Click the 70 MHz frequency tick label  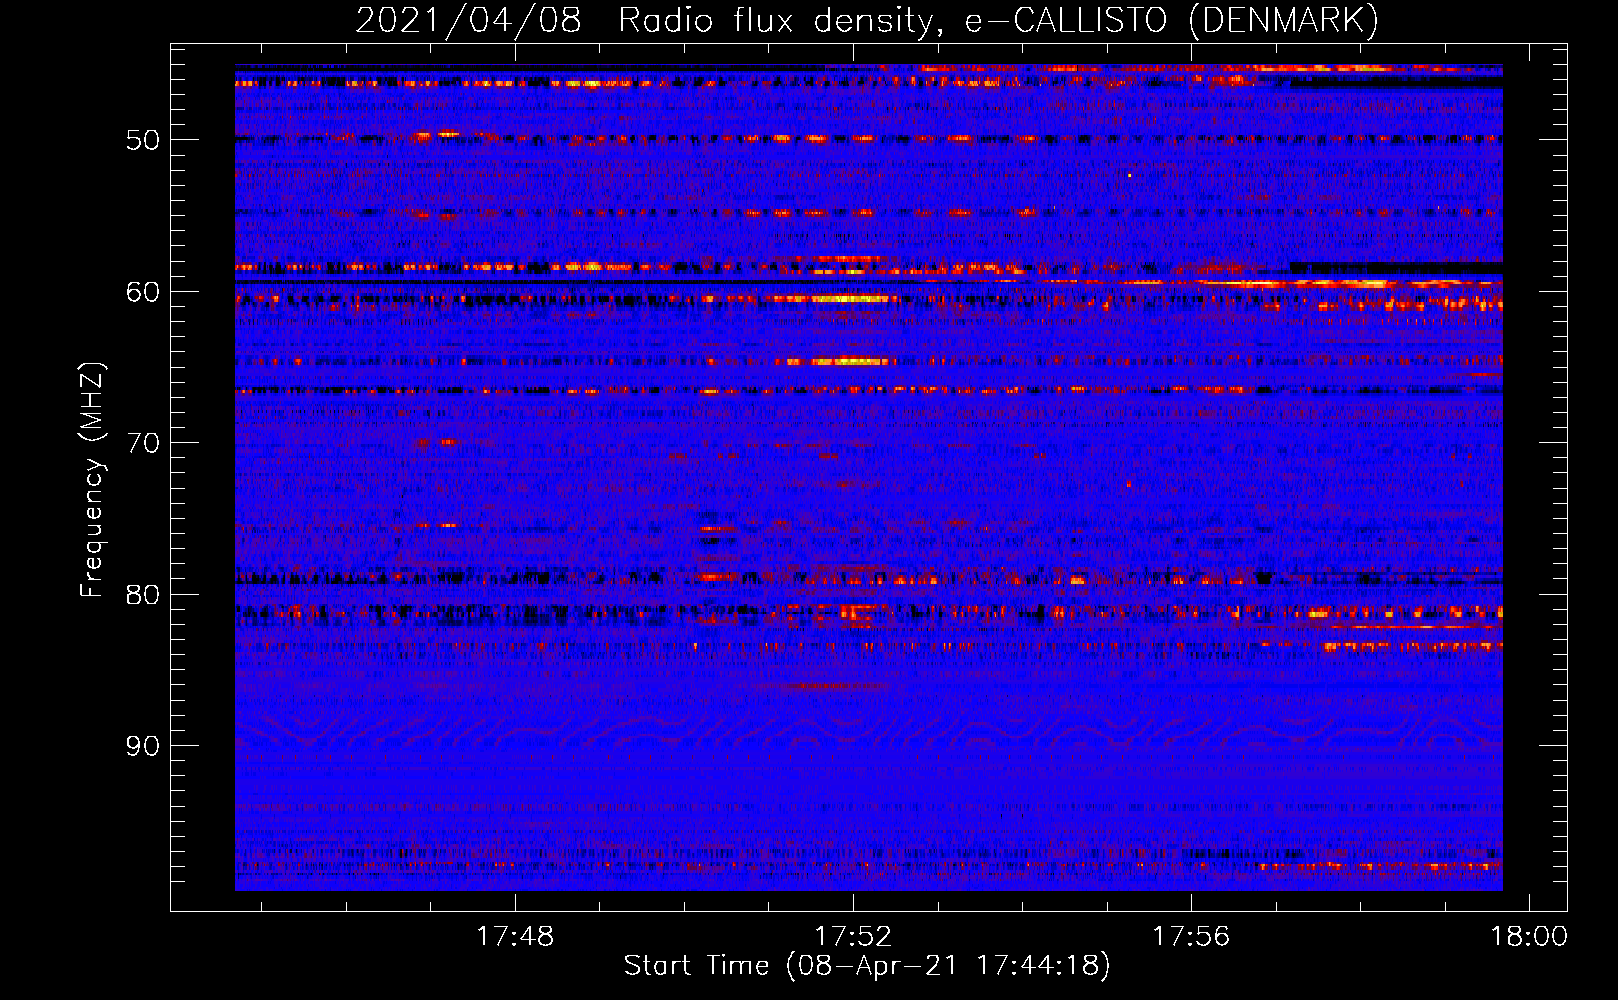142,443
